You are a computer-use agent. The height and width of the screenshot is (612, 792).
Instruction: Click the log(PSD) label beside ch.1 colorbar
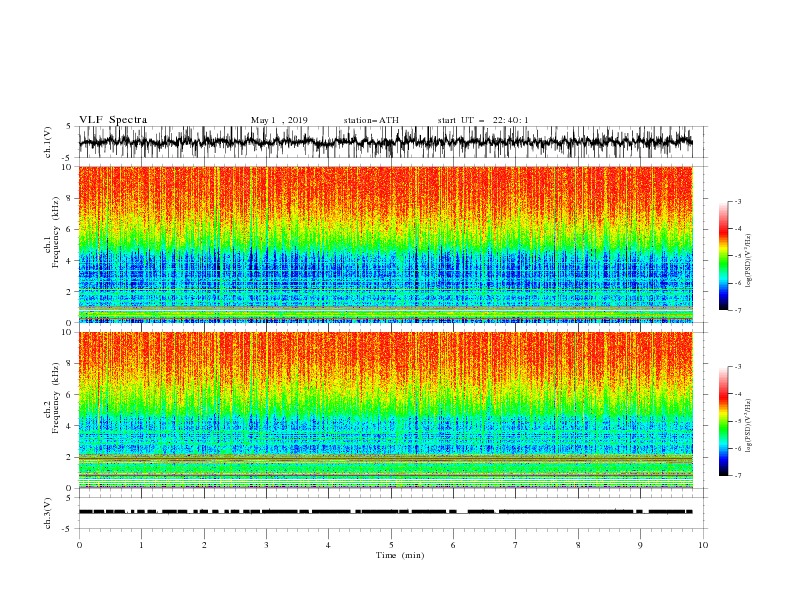tap(748, 261)
